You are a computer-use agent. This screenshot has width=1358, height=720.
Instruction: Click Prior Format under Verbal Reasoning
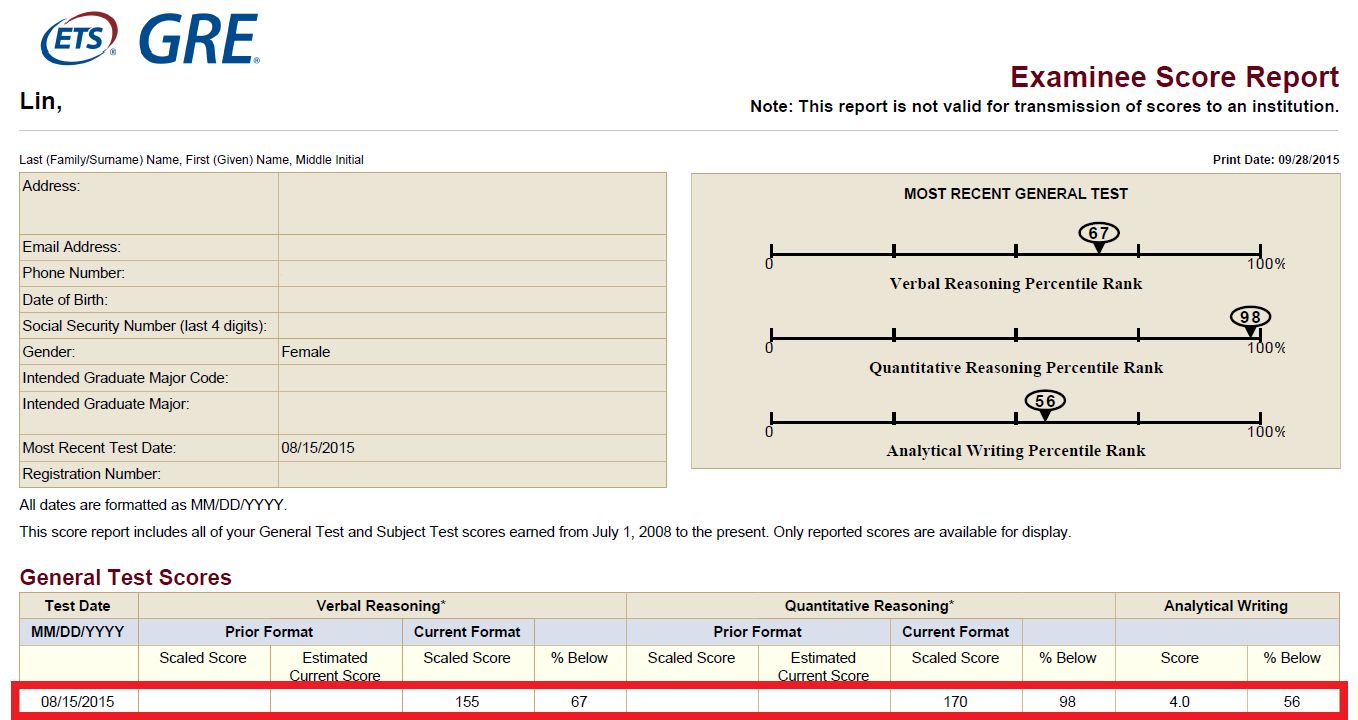[x=270, y=632]
